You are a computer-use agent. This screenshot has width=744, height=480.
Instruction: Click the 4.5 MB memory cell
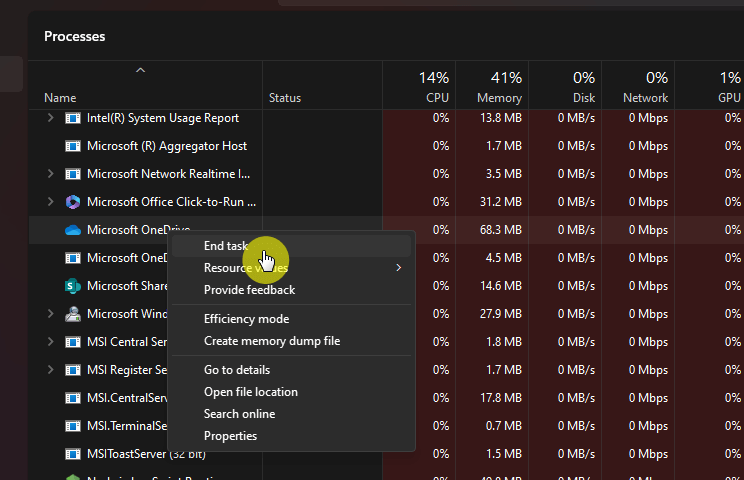click(503, 258)
